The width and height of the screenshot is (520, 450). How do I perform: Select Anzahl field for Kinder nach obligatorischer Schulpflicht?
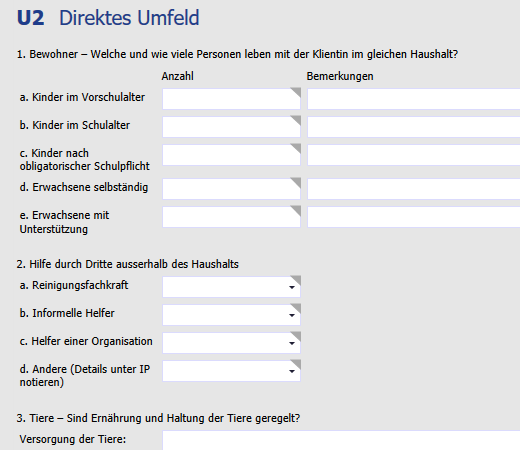click(x=231, y=155)
